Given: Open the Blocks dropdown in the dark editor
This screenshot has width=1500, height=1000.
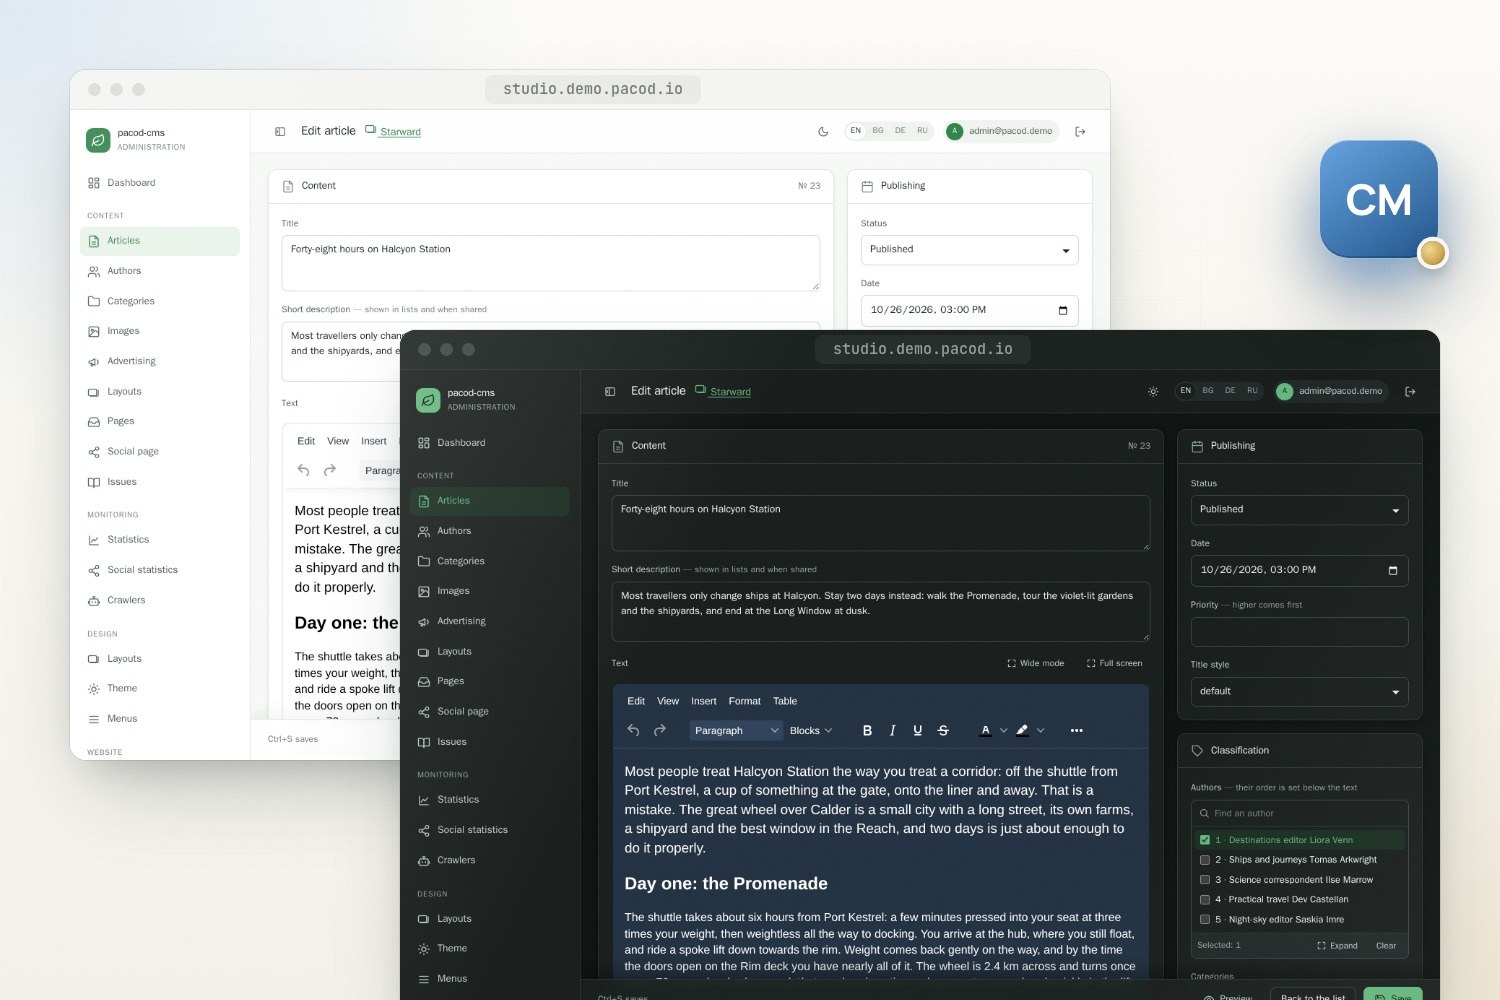Looking at the screenshot, I should pyautogui.click(x=810, y=731).
